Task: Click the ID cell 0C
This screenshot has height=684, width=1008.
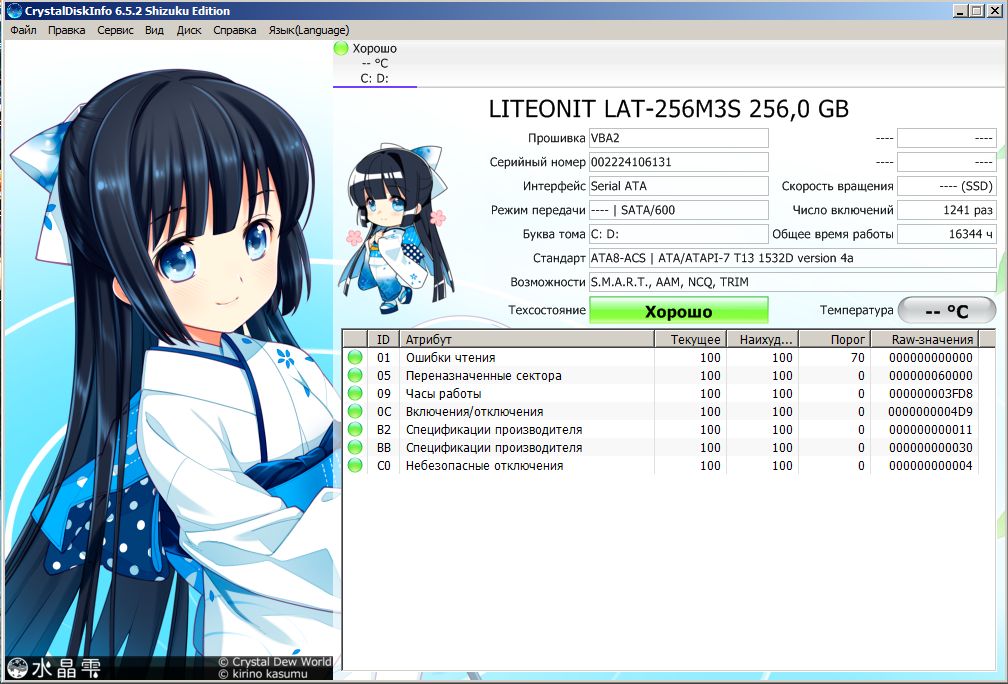Action: coord(384,411)
